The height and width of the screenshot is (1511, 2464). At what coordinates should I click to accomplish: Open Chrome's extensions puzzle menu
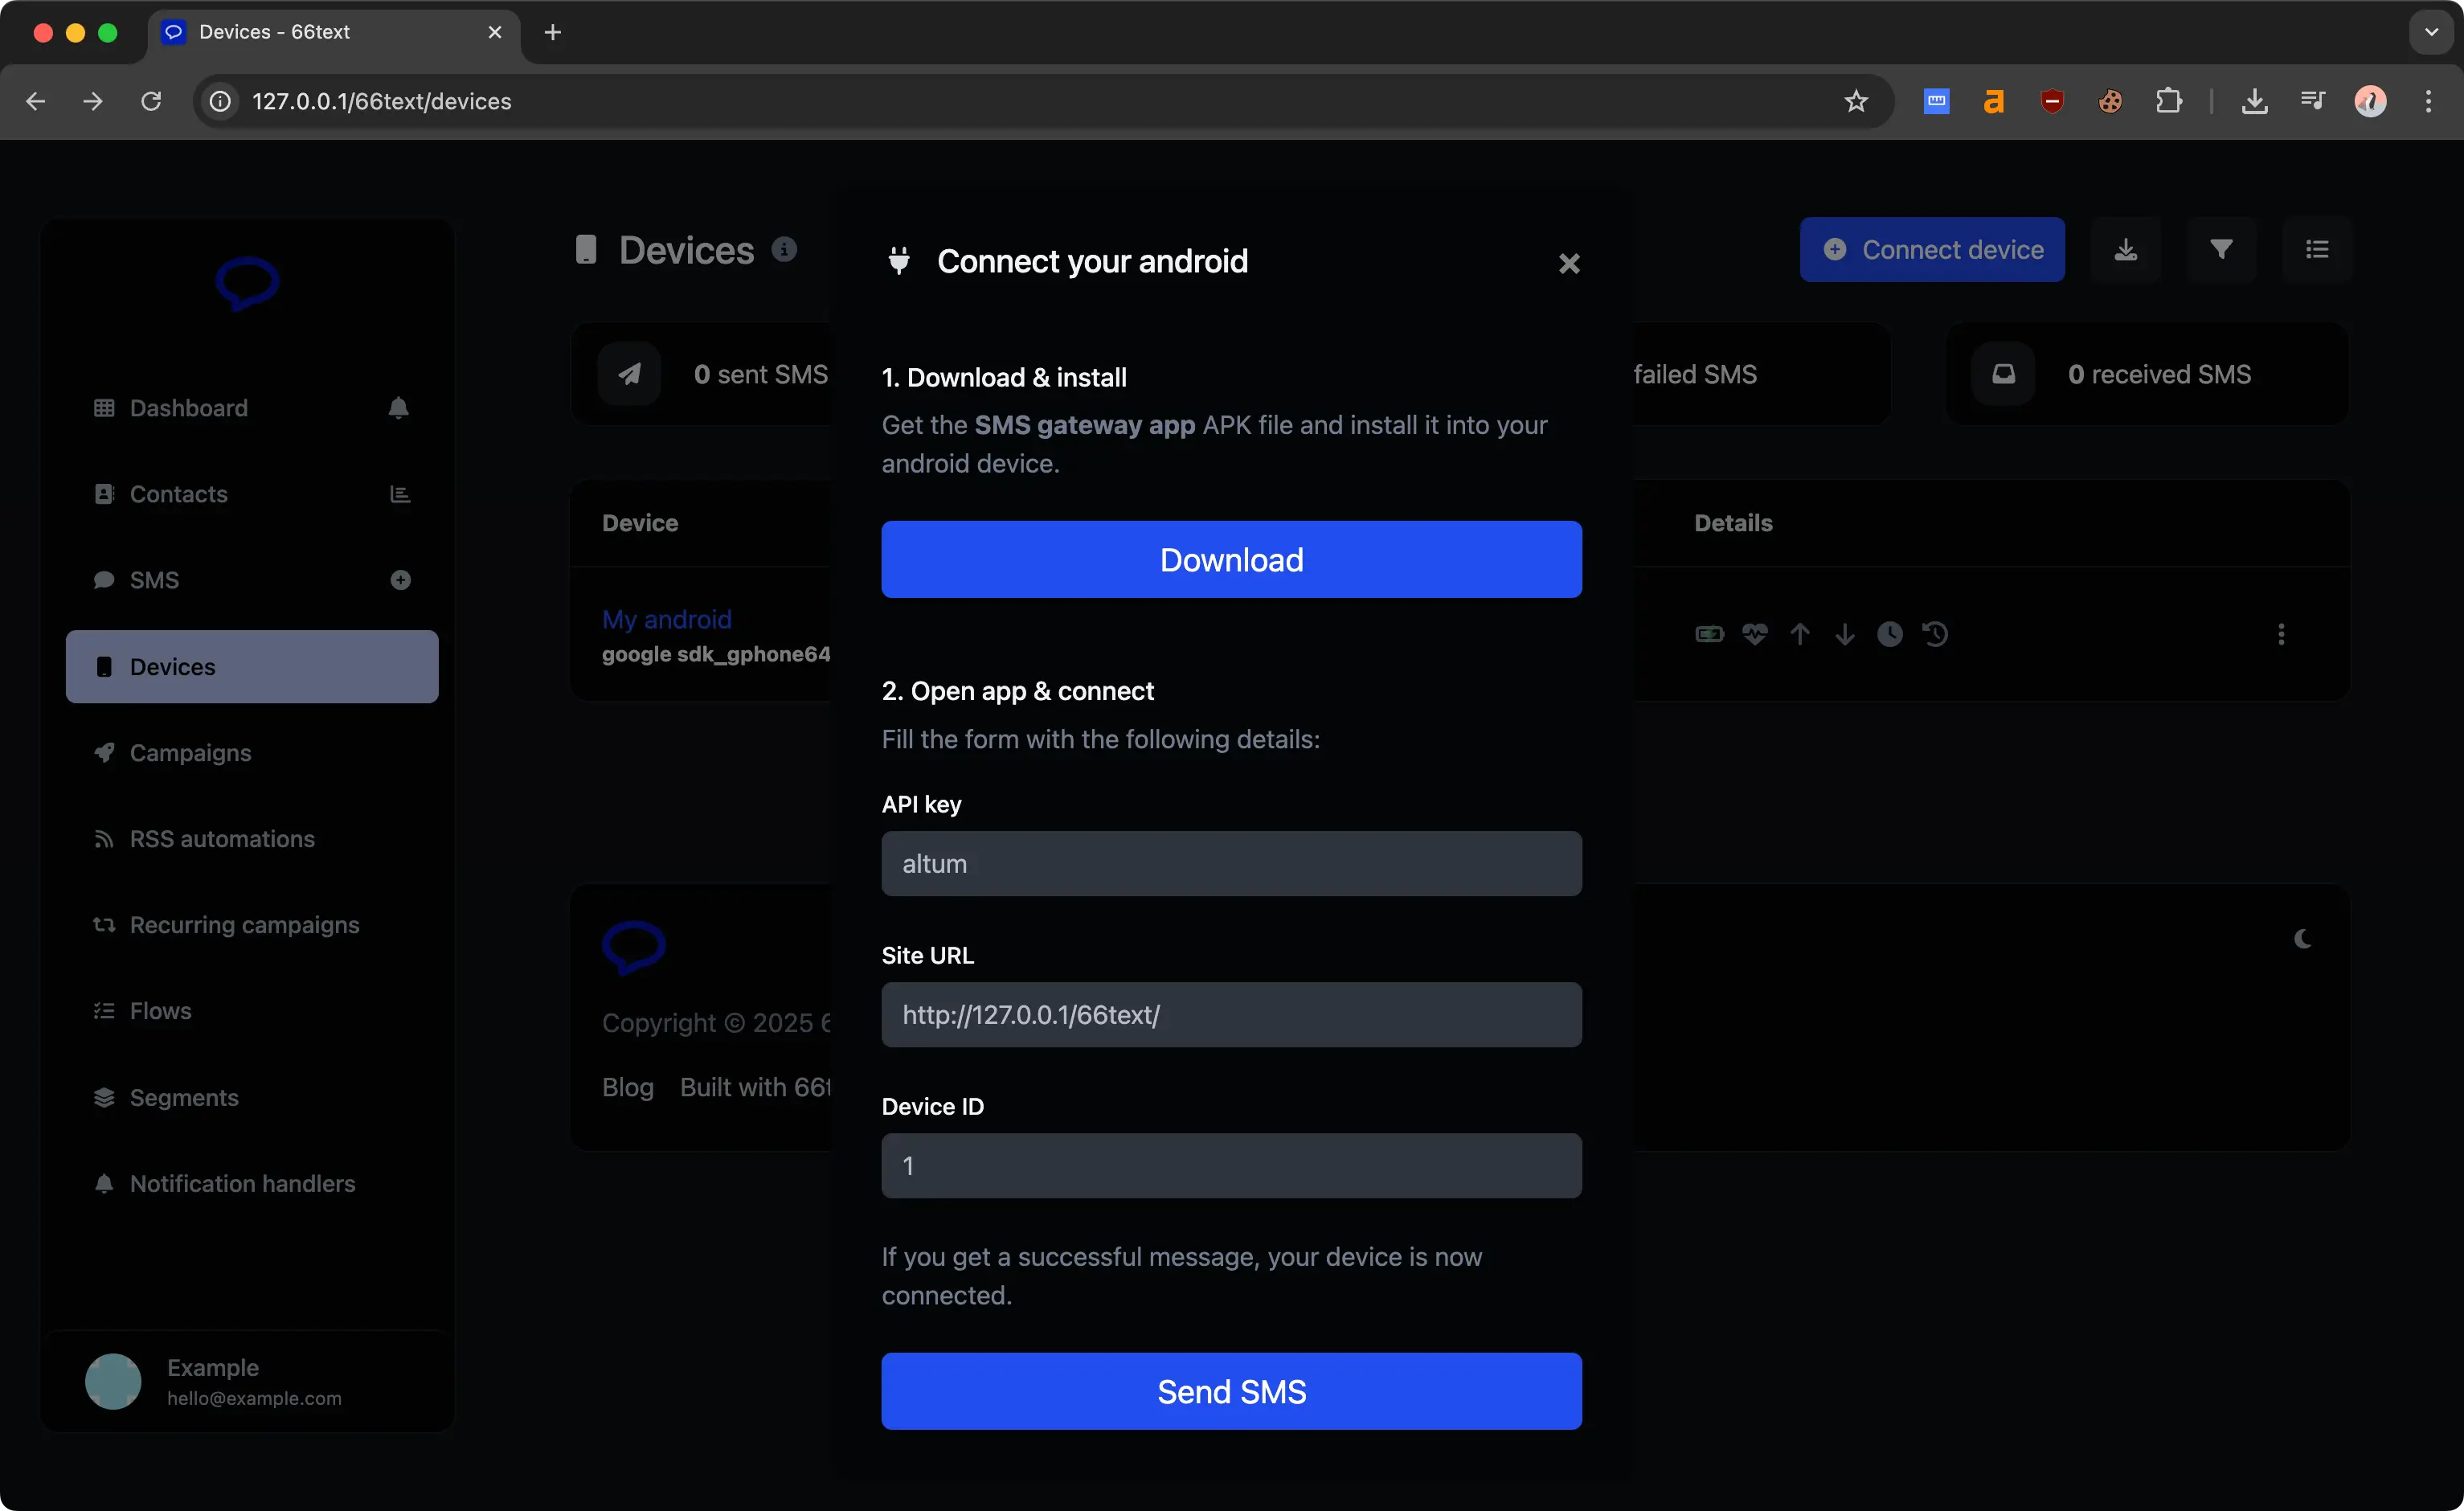point(2170,101)
